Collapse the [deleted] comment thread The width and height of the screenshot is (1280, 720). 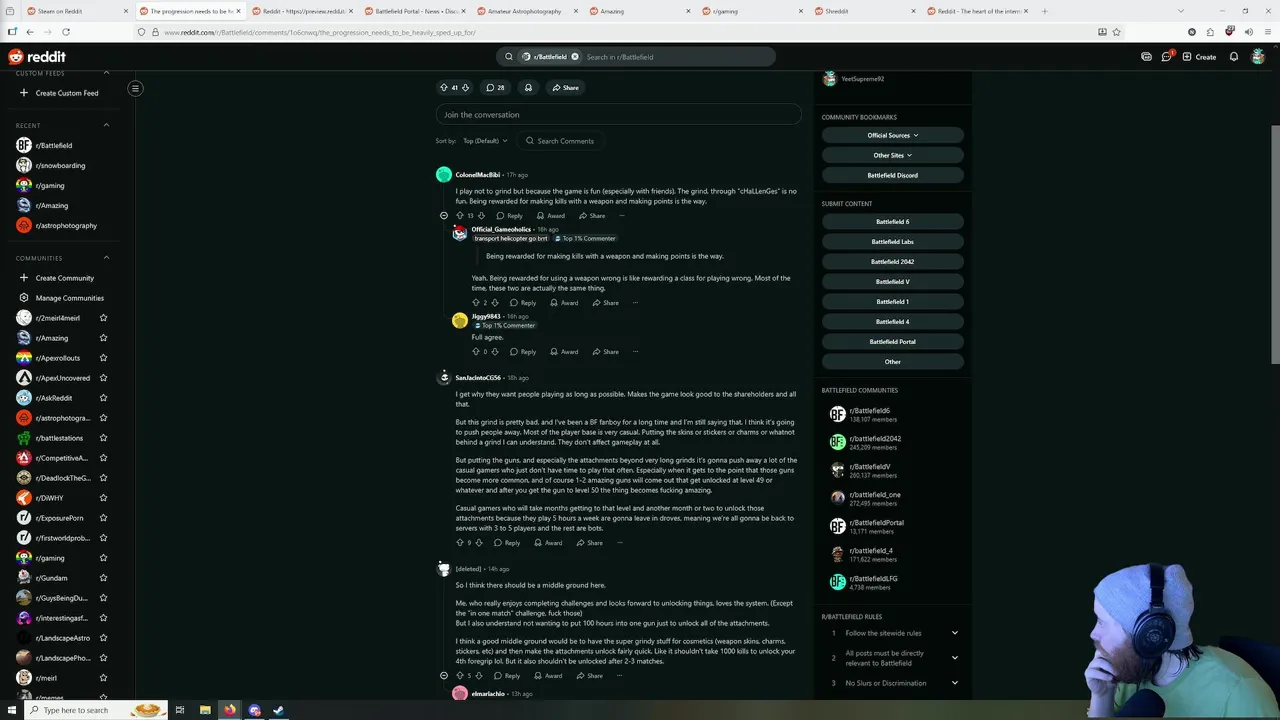click(x=444, y=676)
